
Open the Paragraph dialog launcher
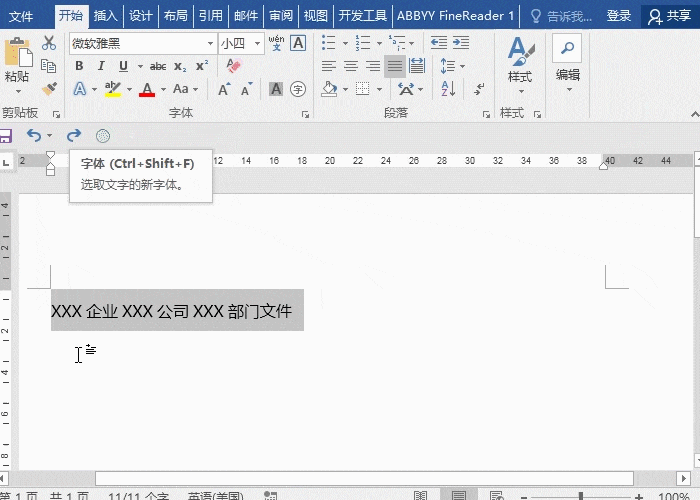486,115
